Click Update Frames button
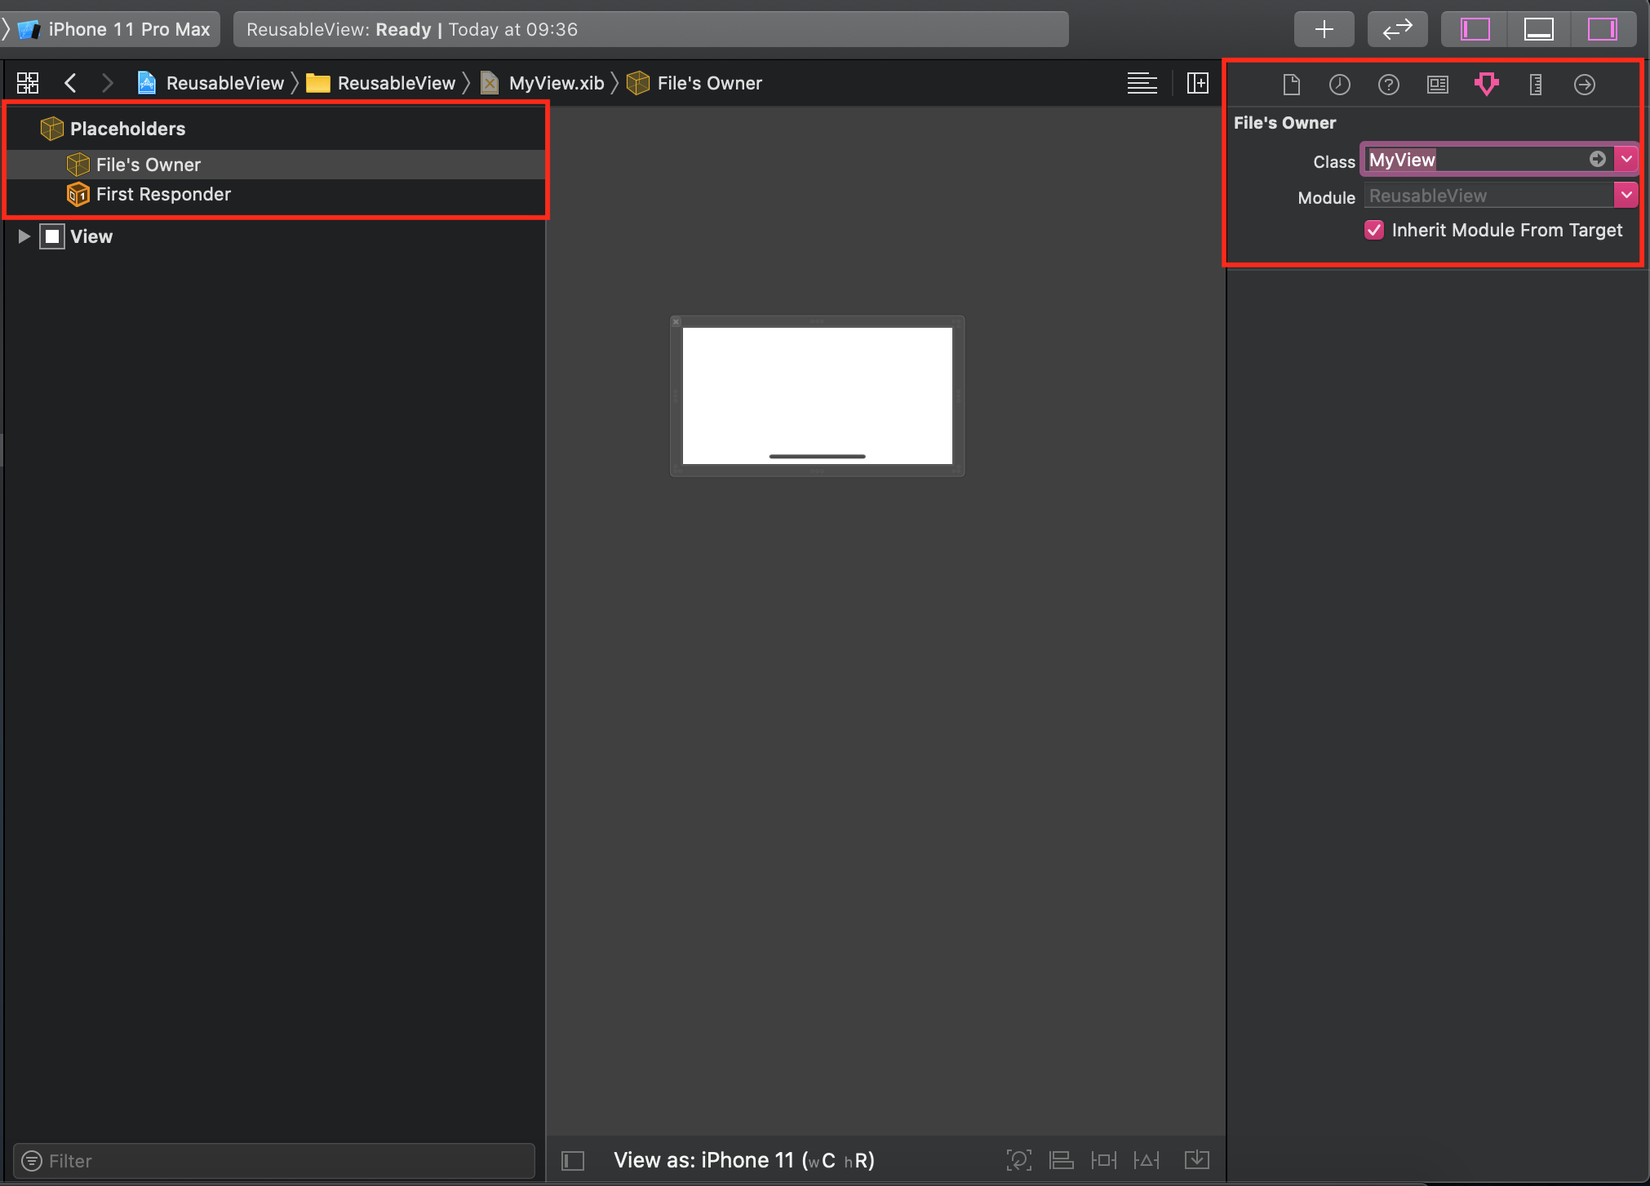The width and height of the screenshot is (1650, 1186). click(x=1019, y=1160)
